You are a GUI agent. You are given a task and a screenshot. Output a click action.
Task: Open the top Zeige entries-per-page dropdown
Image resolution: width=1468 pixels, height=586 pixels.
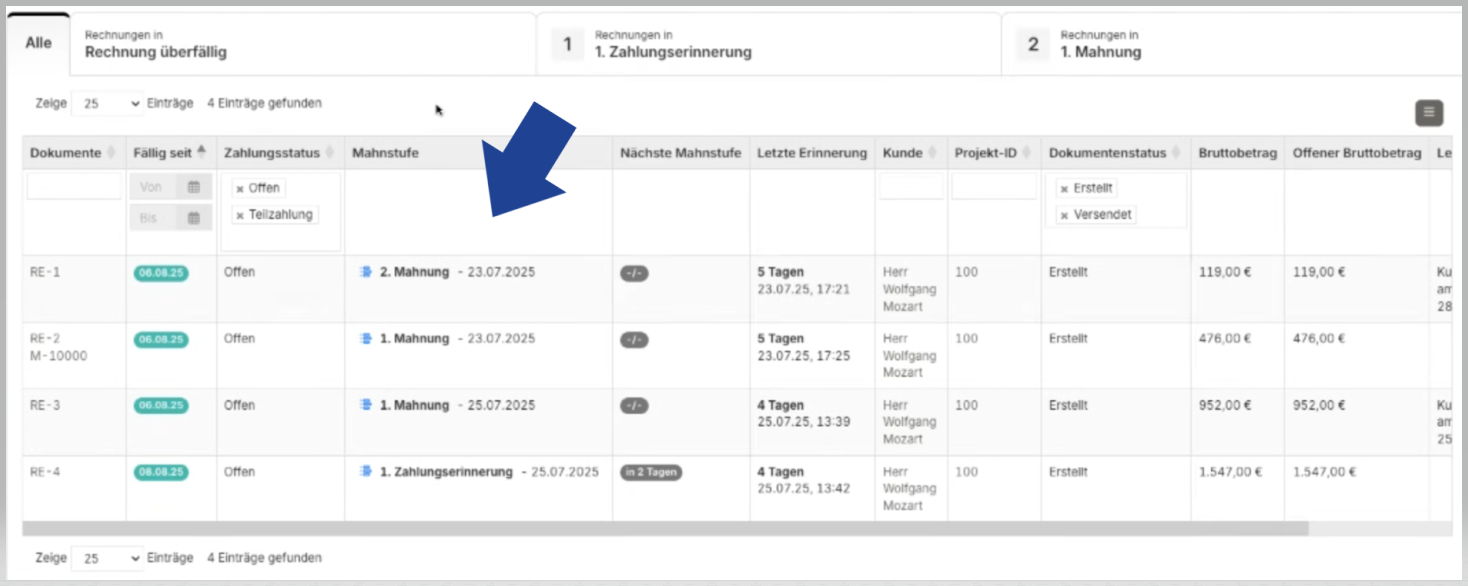pos(107,104)
